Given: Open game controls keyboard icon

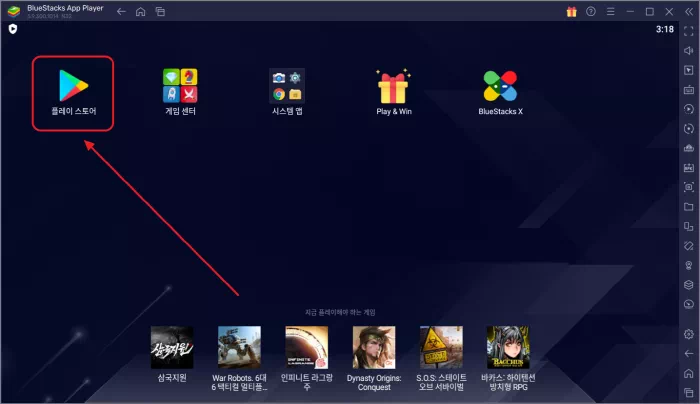Looking at the screenshot, I should tap(689, 90).
